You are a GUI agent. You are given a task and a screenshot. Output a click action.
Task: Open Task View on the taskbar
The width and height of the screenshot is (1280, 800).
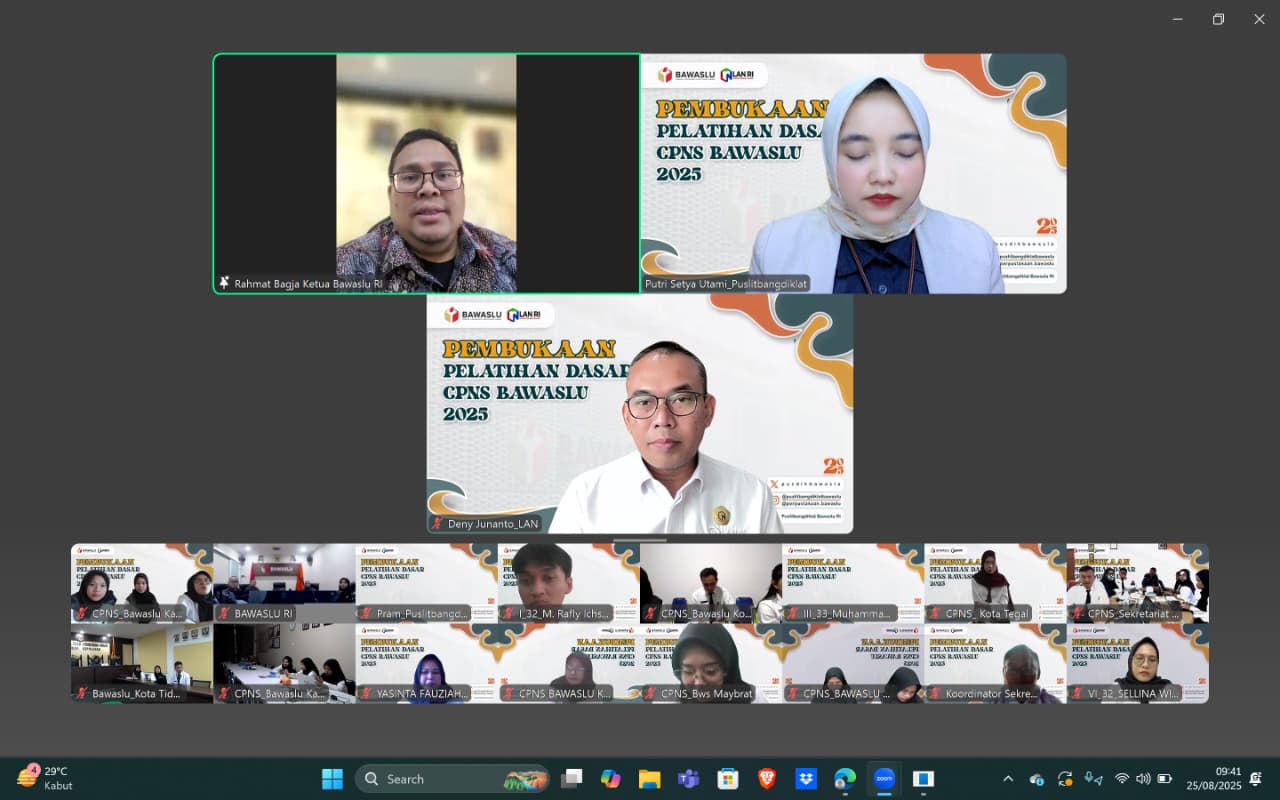(571, 778)
